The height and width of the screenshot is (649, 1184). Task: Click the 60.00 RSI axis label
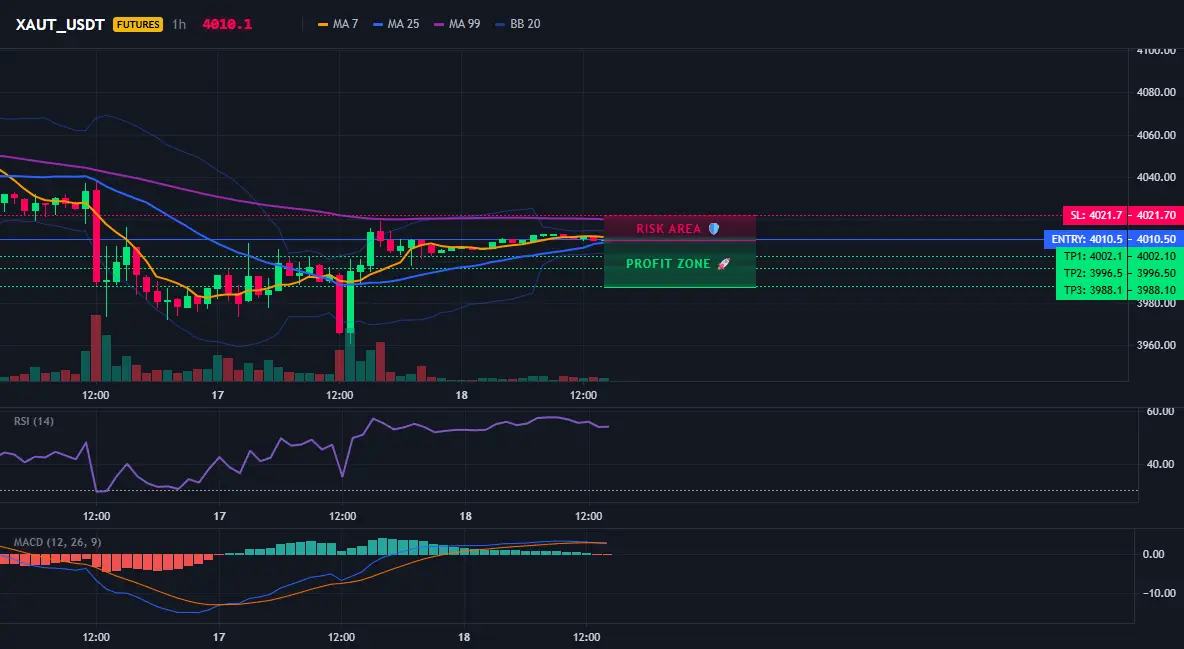point(1160,411)
